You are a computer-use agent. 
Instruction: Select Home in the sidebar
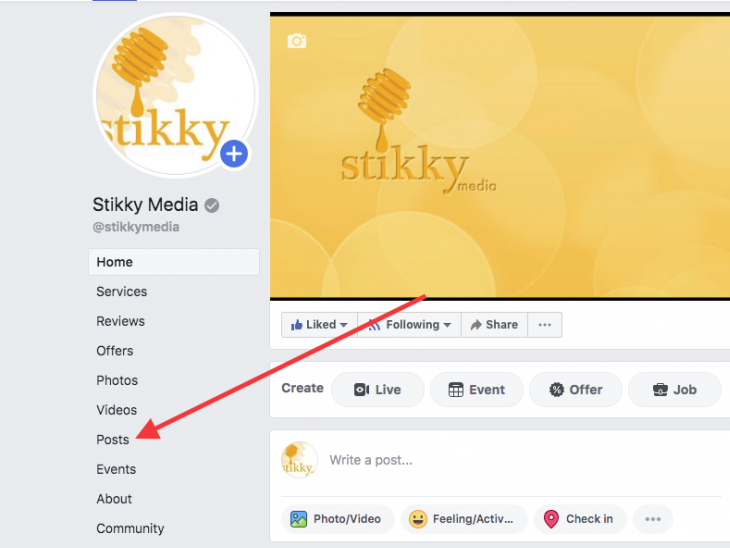click(174, 262)
